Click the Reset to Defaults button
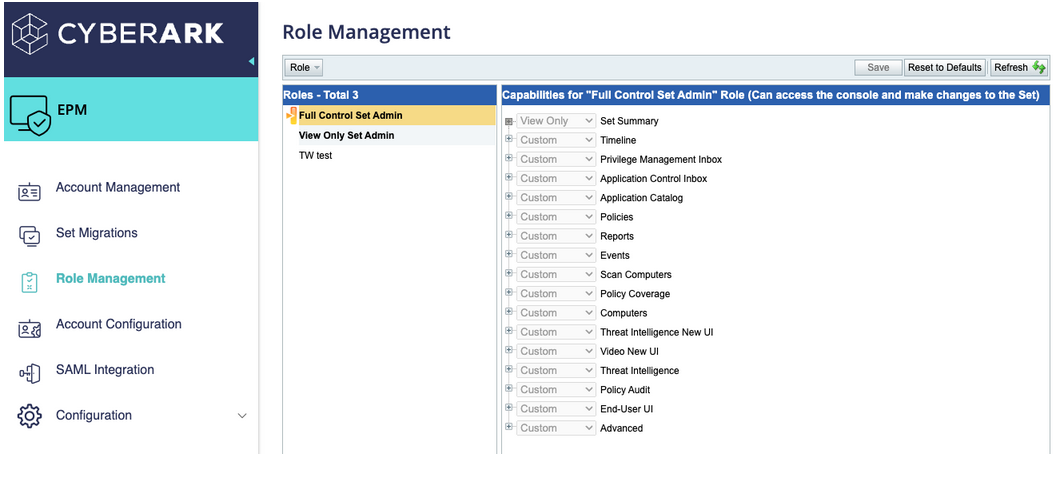Image resolution: width=1064 pixels, height=477 pixels. pos(944,67)
